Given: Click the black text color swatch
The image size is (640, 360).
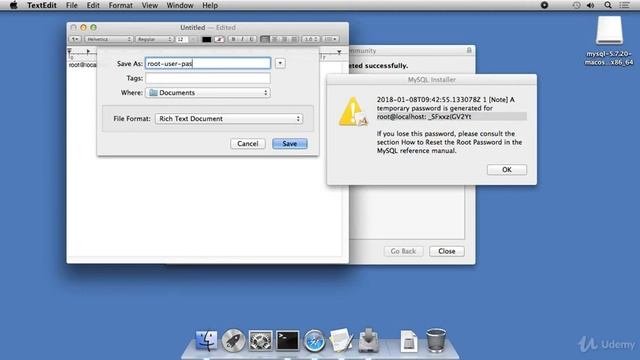Looking at the screenshot, I should click(x=207, y=39).
